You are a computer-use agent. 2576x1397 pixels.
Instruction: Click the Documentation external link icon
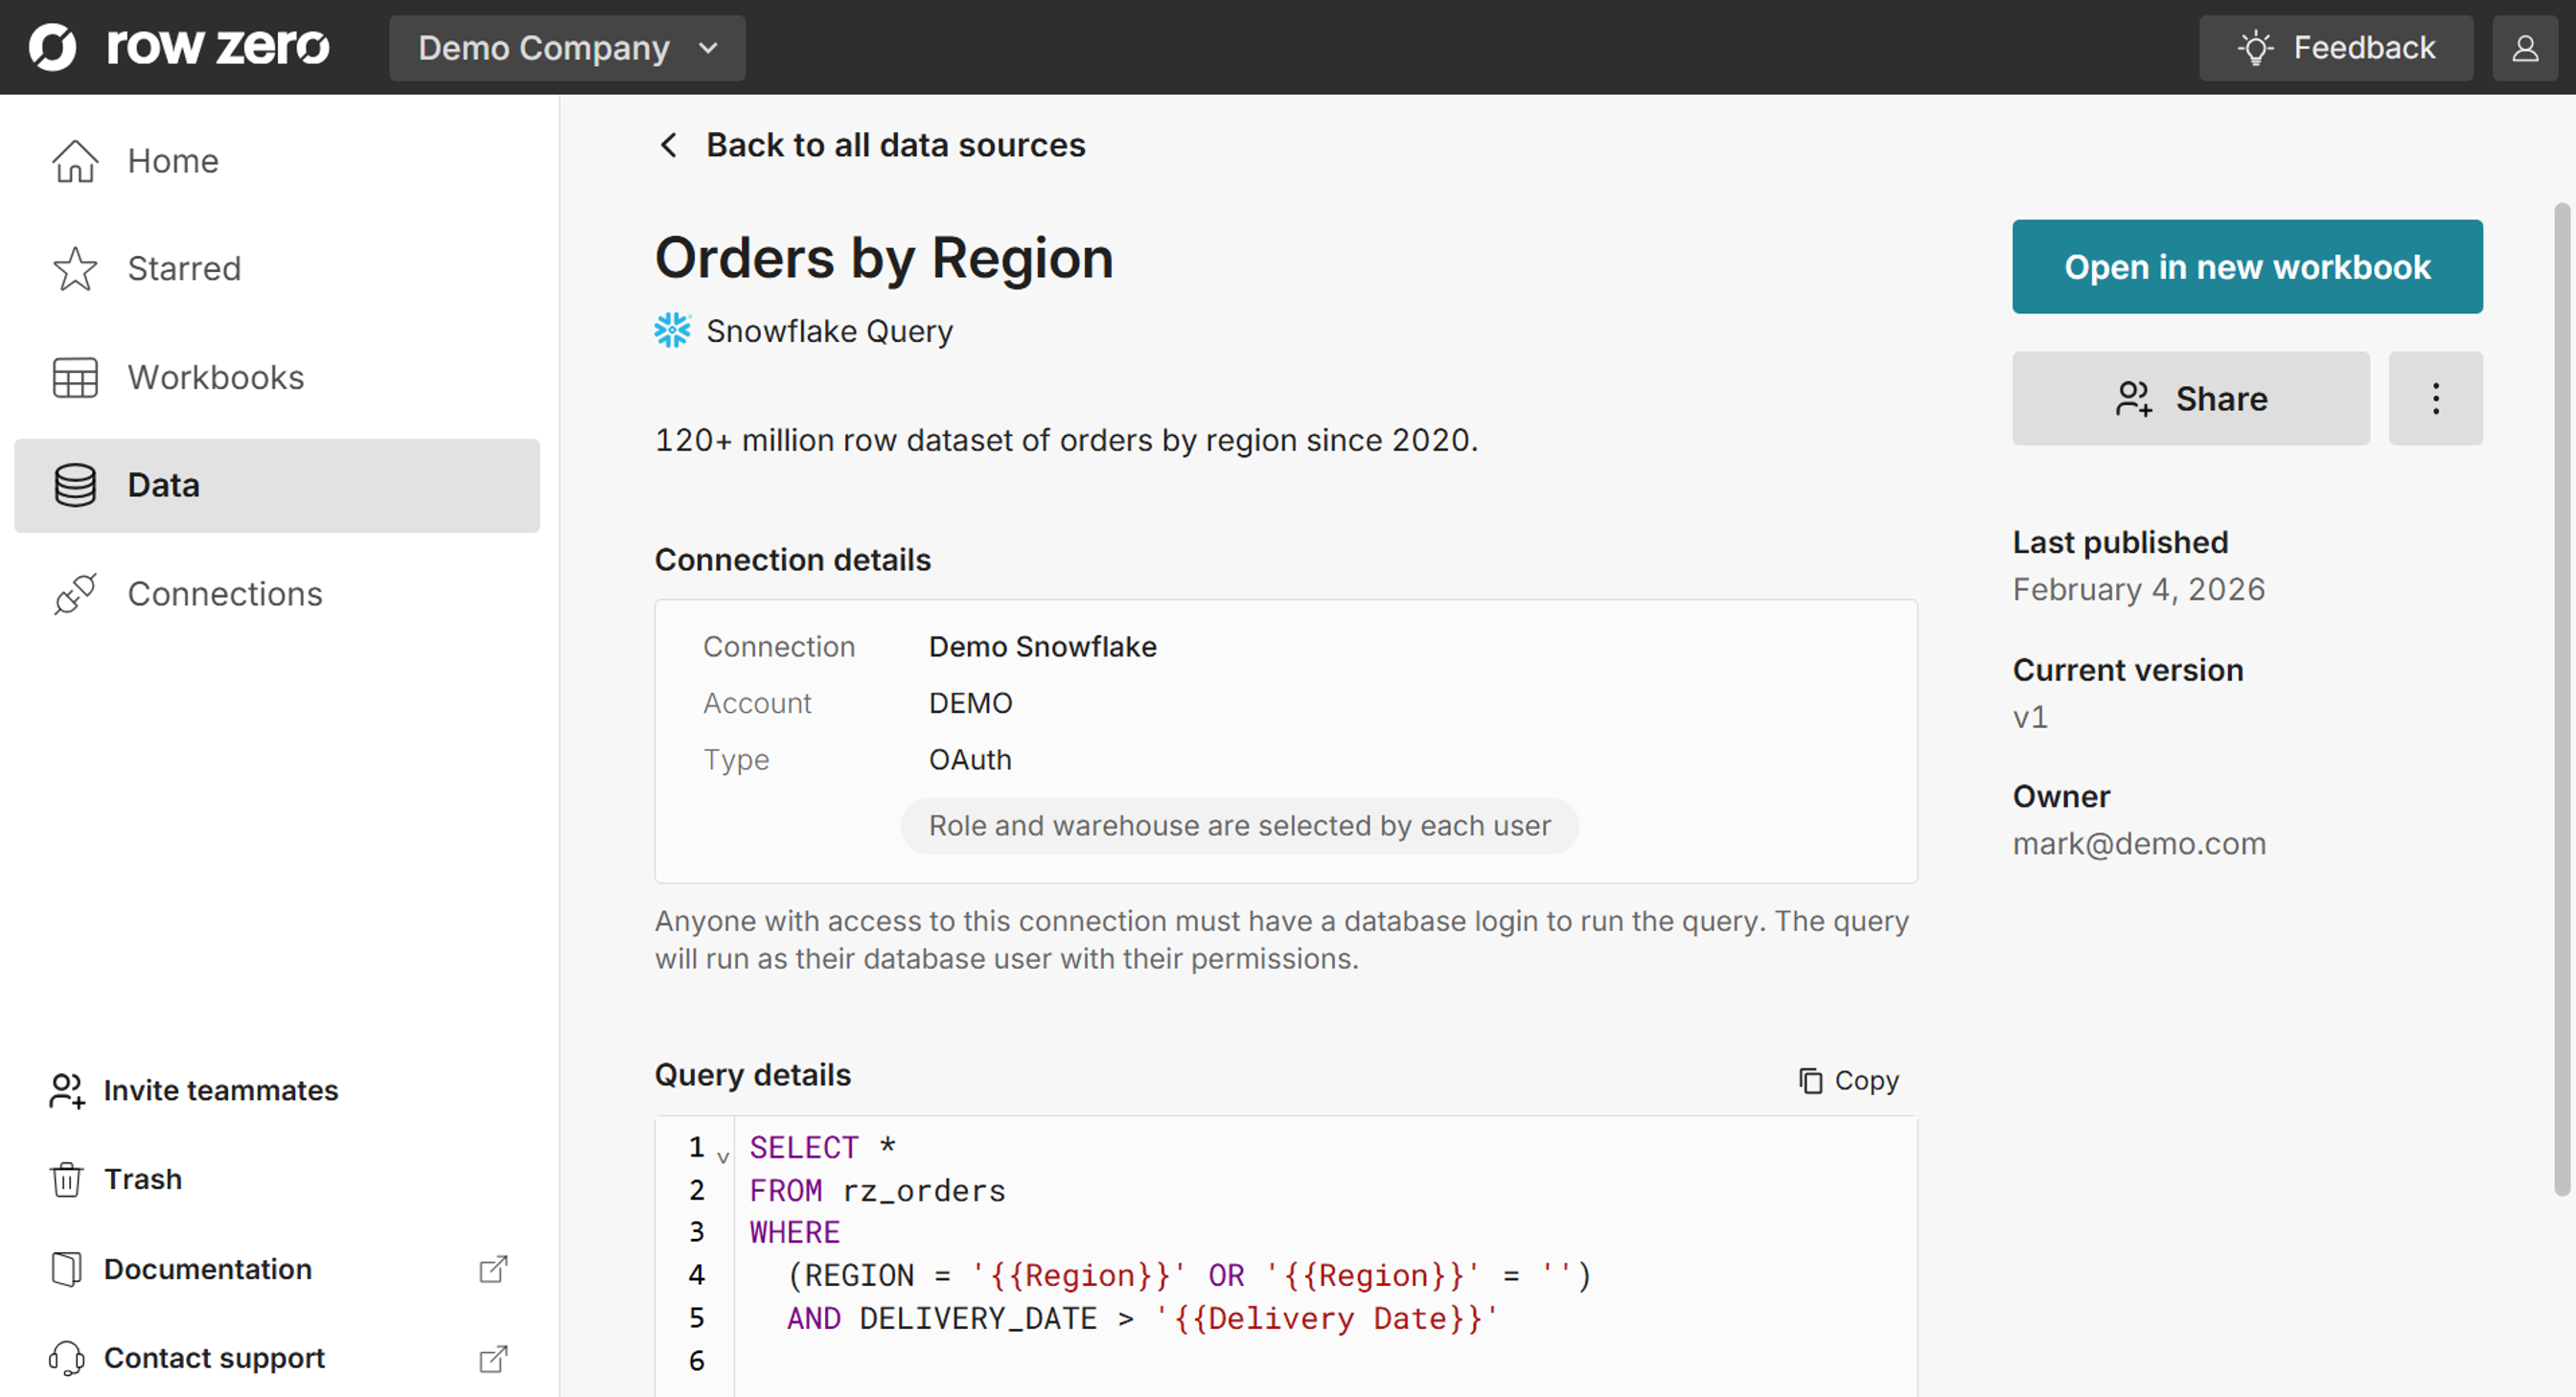(493, 1269)
